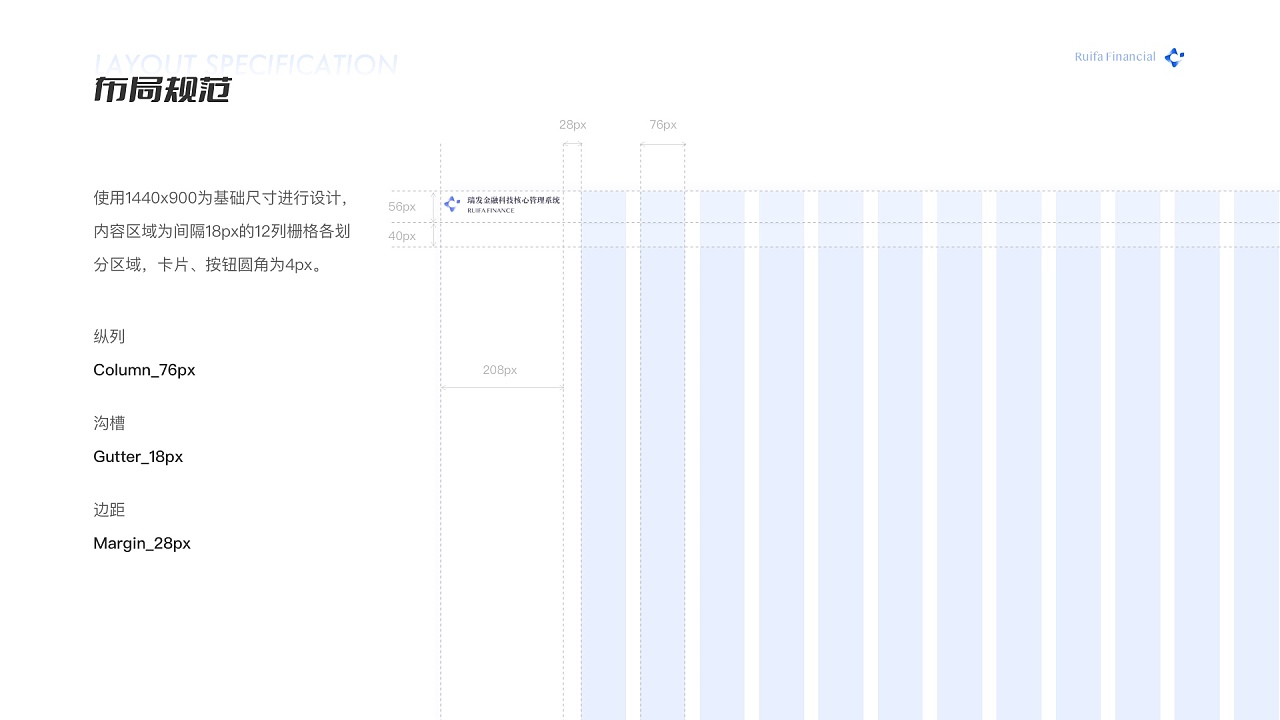This screenshot has height=720, width=1280.
Task: Click the 边距 label
Action: 109,510
